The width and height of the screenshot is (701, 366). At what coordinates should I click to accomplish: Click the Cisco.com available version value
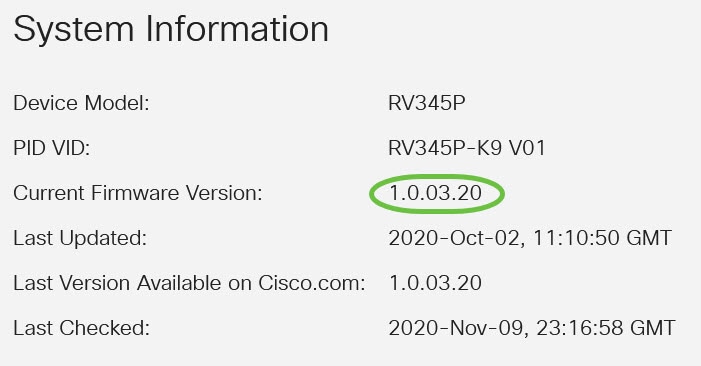tap(435, 283)
